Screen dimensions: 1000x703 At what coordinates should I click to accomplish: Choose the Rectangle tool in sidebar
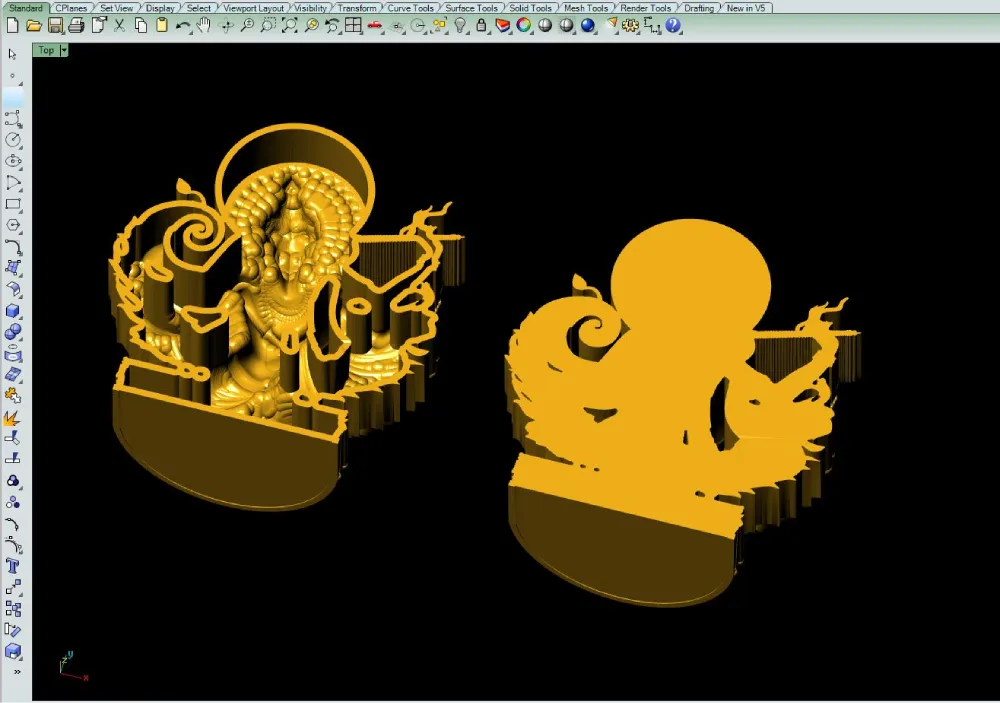[13, 204]
